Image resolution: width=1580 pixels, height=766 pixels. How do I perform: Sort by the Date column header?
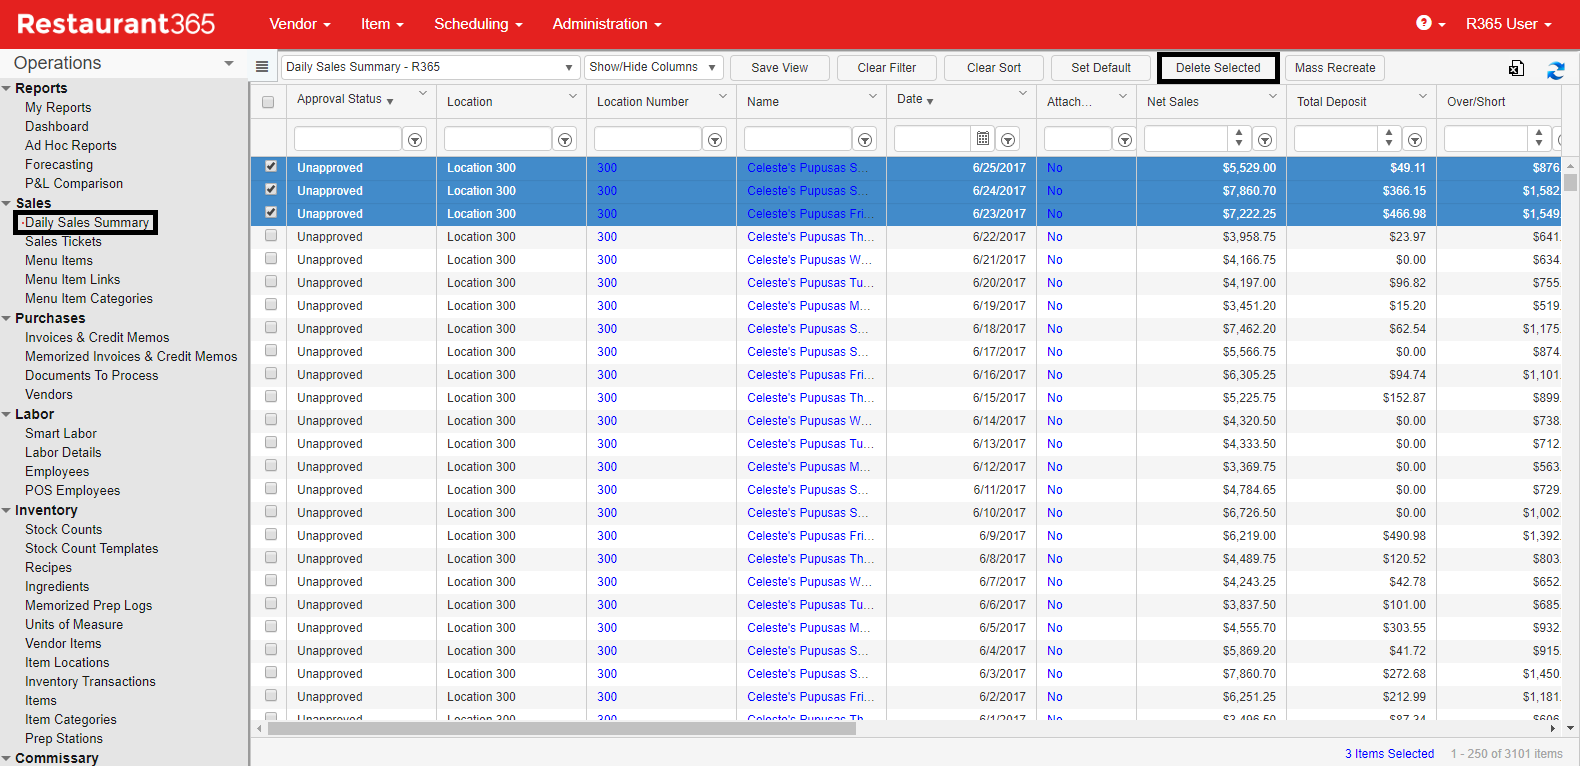pyautogui.click(x=910, y=99)
